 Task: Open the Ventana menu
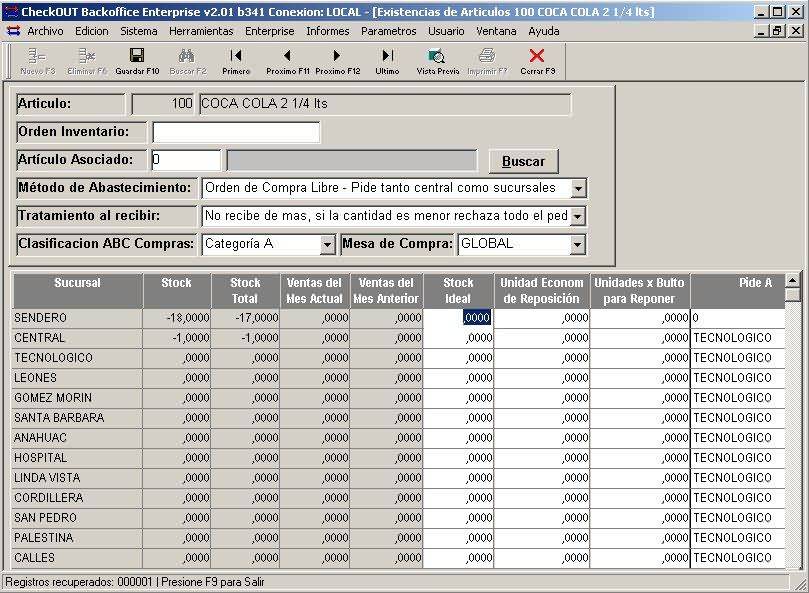point(496,31)
